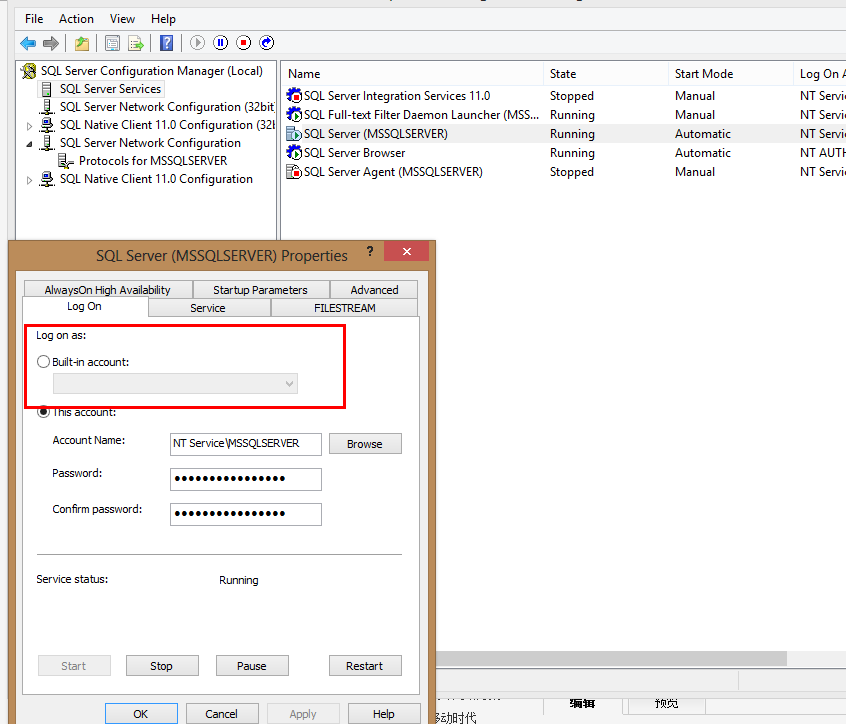This screenshot has width=846, height=724.
Task: Click the Confirm password input field
Action: pyautogui.click(x=246, y=514)
